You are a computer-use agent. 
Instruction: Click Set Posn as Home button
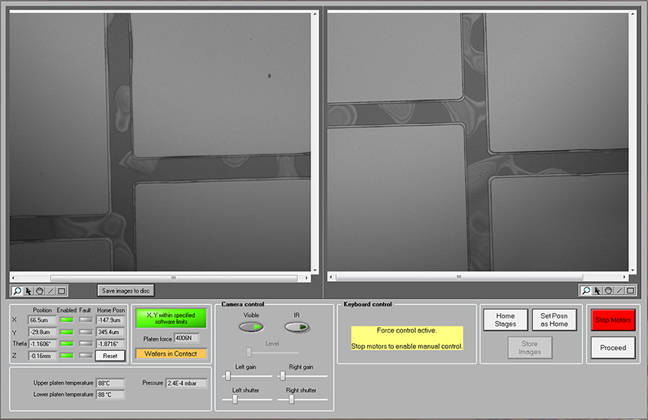[554, 319]
